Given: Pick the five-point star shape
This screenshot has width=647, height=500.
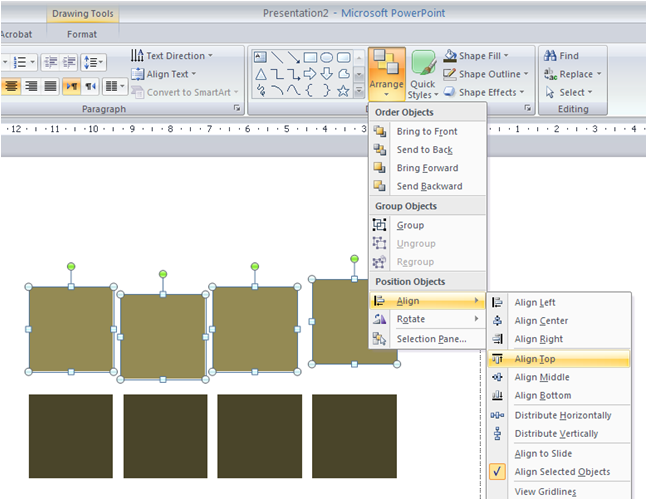Looking at the screenshot, I should tap(343, 91).
